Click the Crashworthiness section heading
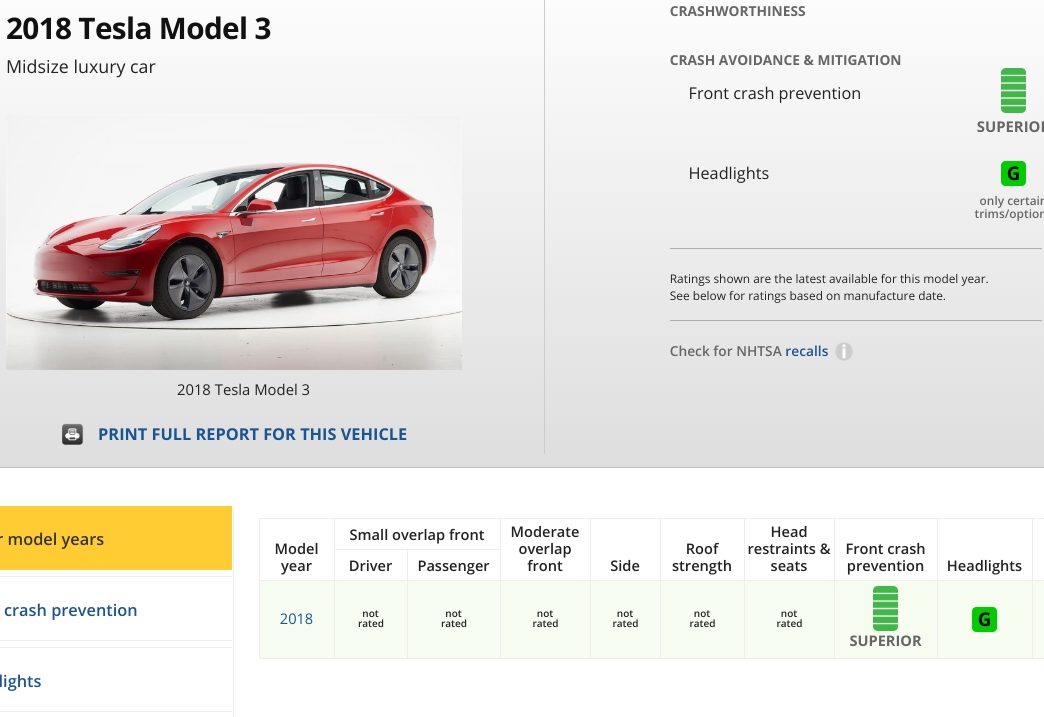 point(737,11)
